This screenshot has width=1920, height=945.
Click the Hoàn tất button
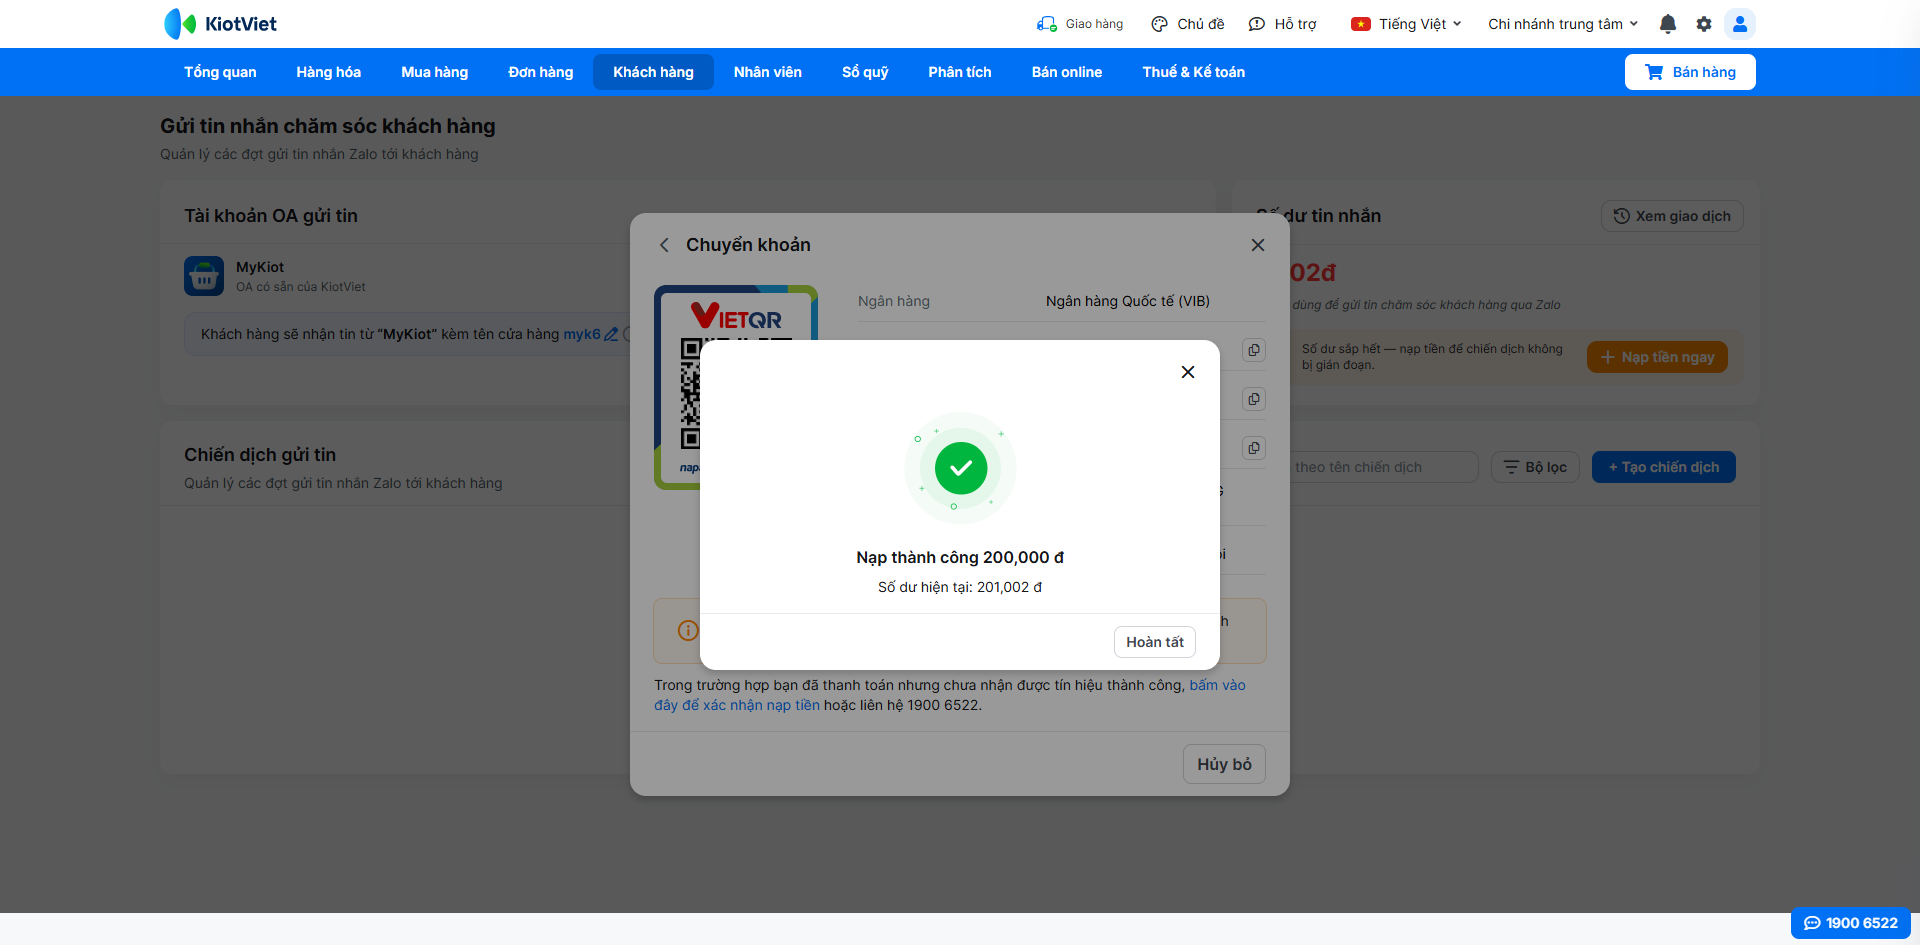click(1155, 642)
